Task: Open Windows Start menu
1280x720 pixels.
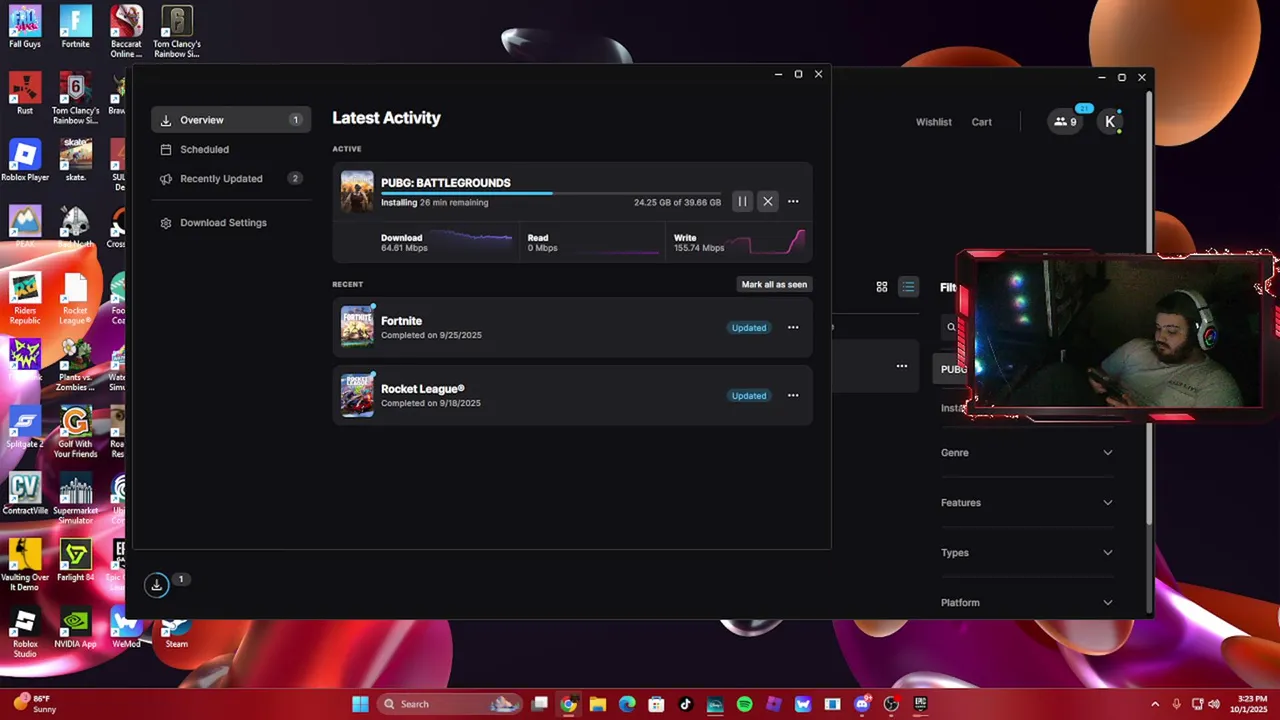Action: pos(360,704)
